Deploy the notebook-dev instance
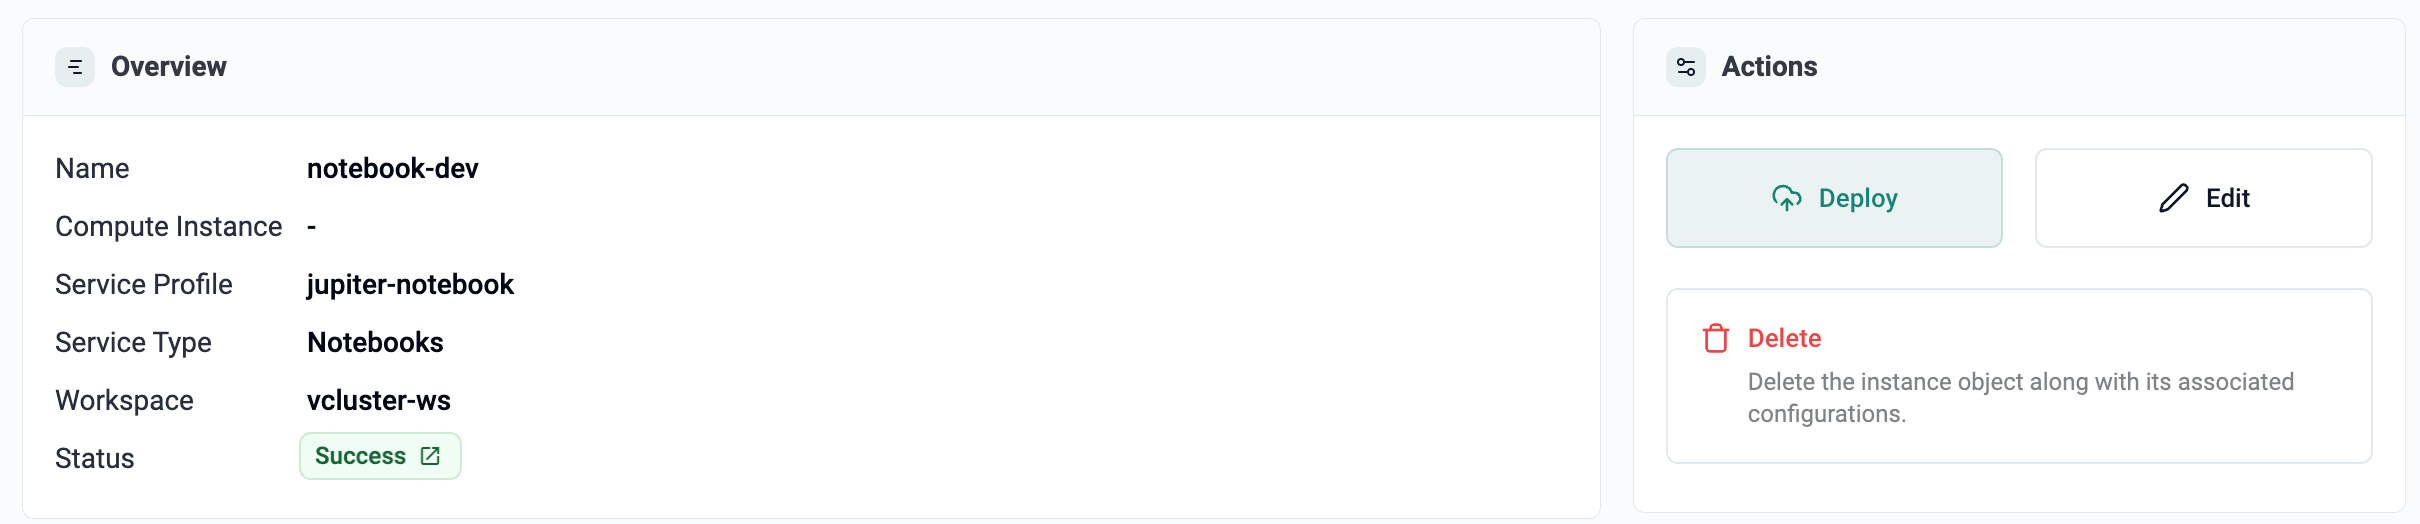 1834,198
